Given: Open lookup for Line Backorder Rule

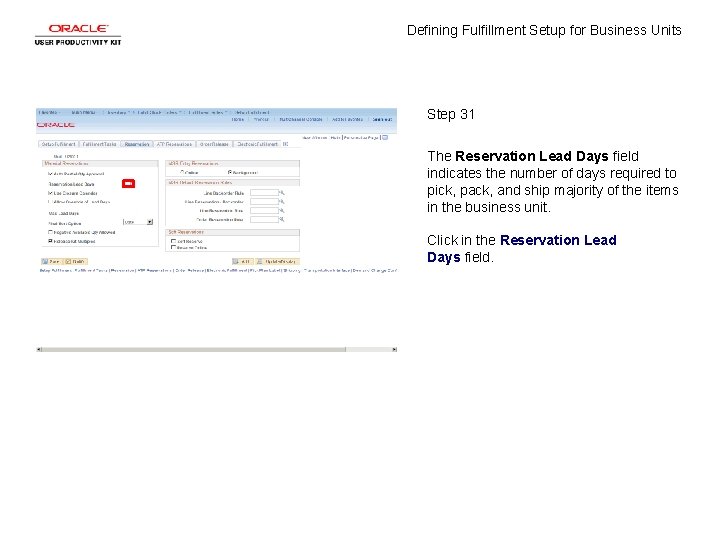Looking at the screenshot, I should [x=282, y=192].
